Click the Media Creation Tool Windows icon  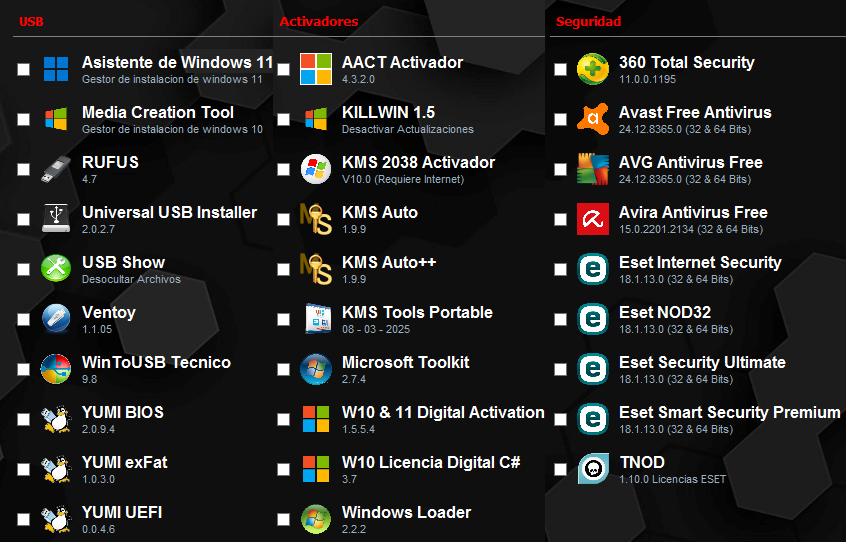pos(56,119)
